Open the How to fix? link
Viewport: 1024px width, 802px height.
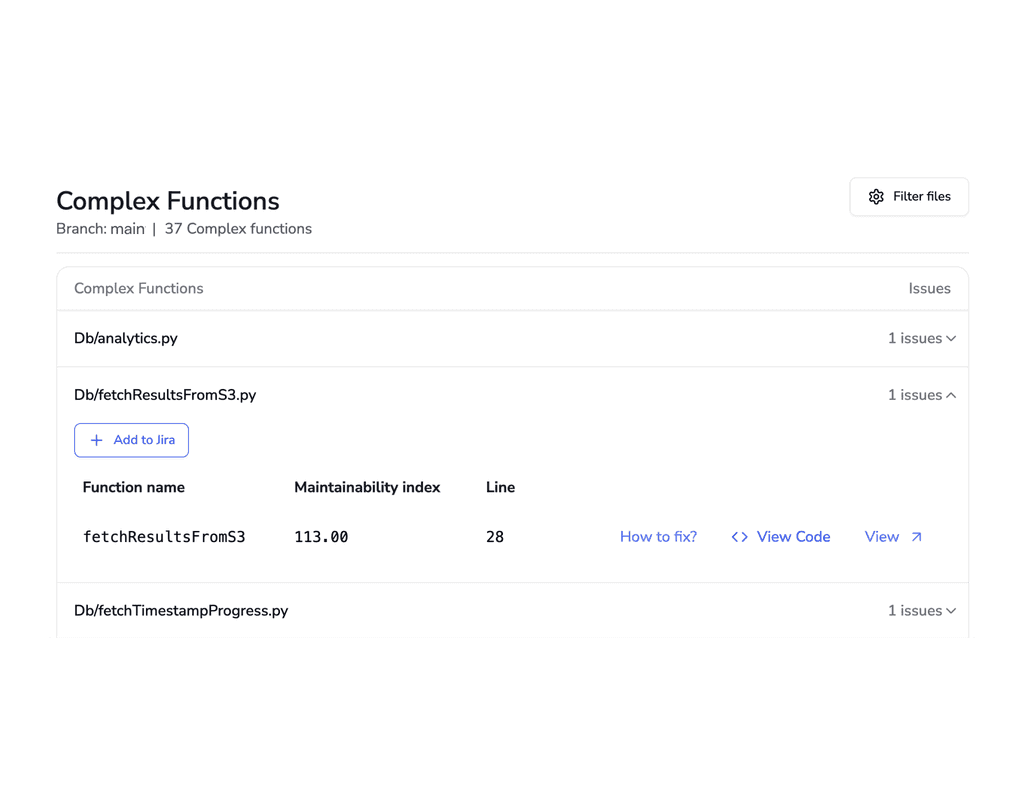coord(658,537)
